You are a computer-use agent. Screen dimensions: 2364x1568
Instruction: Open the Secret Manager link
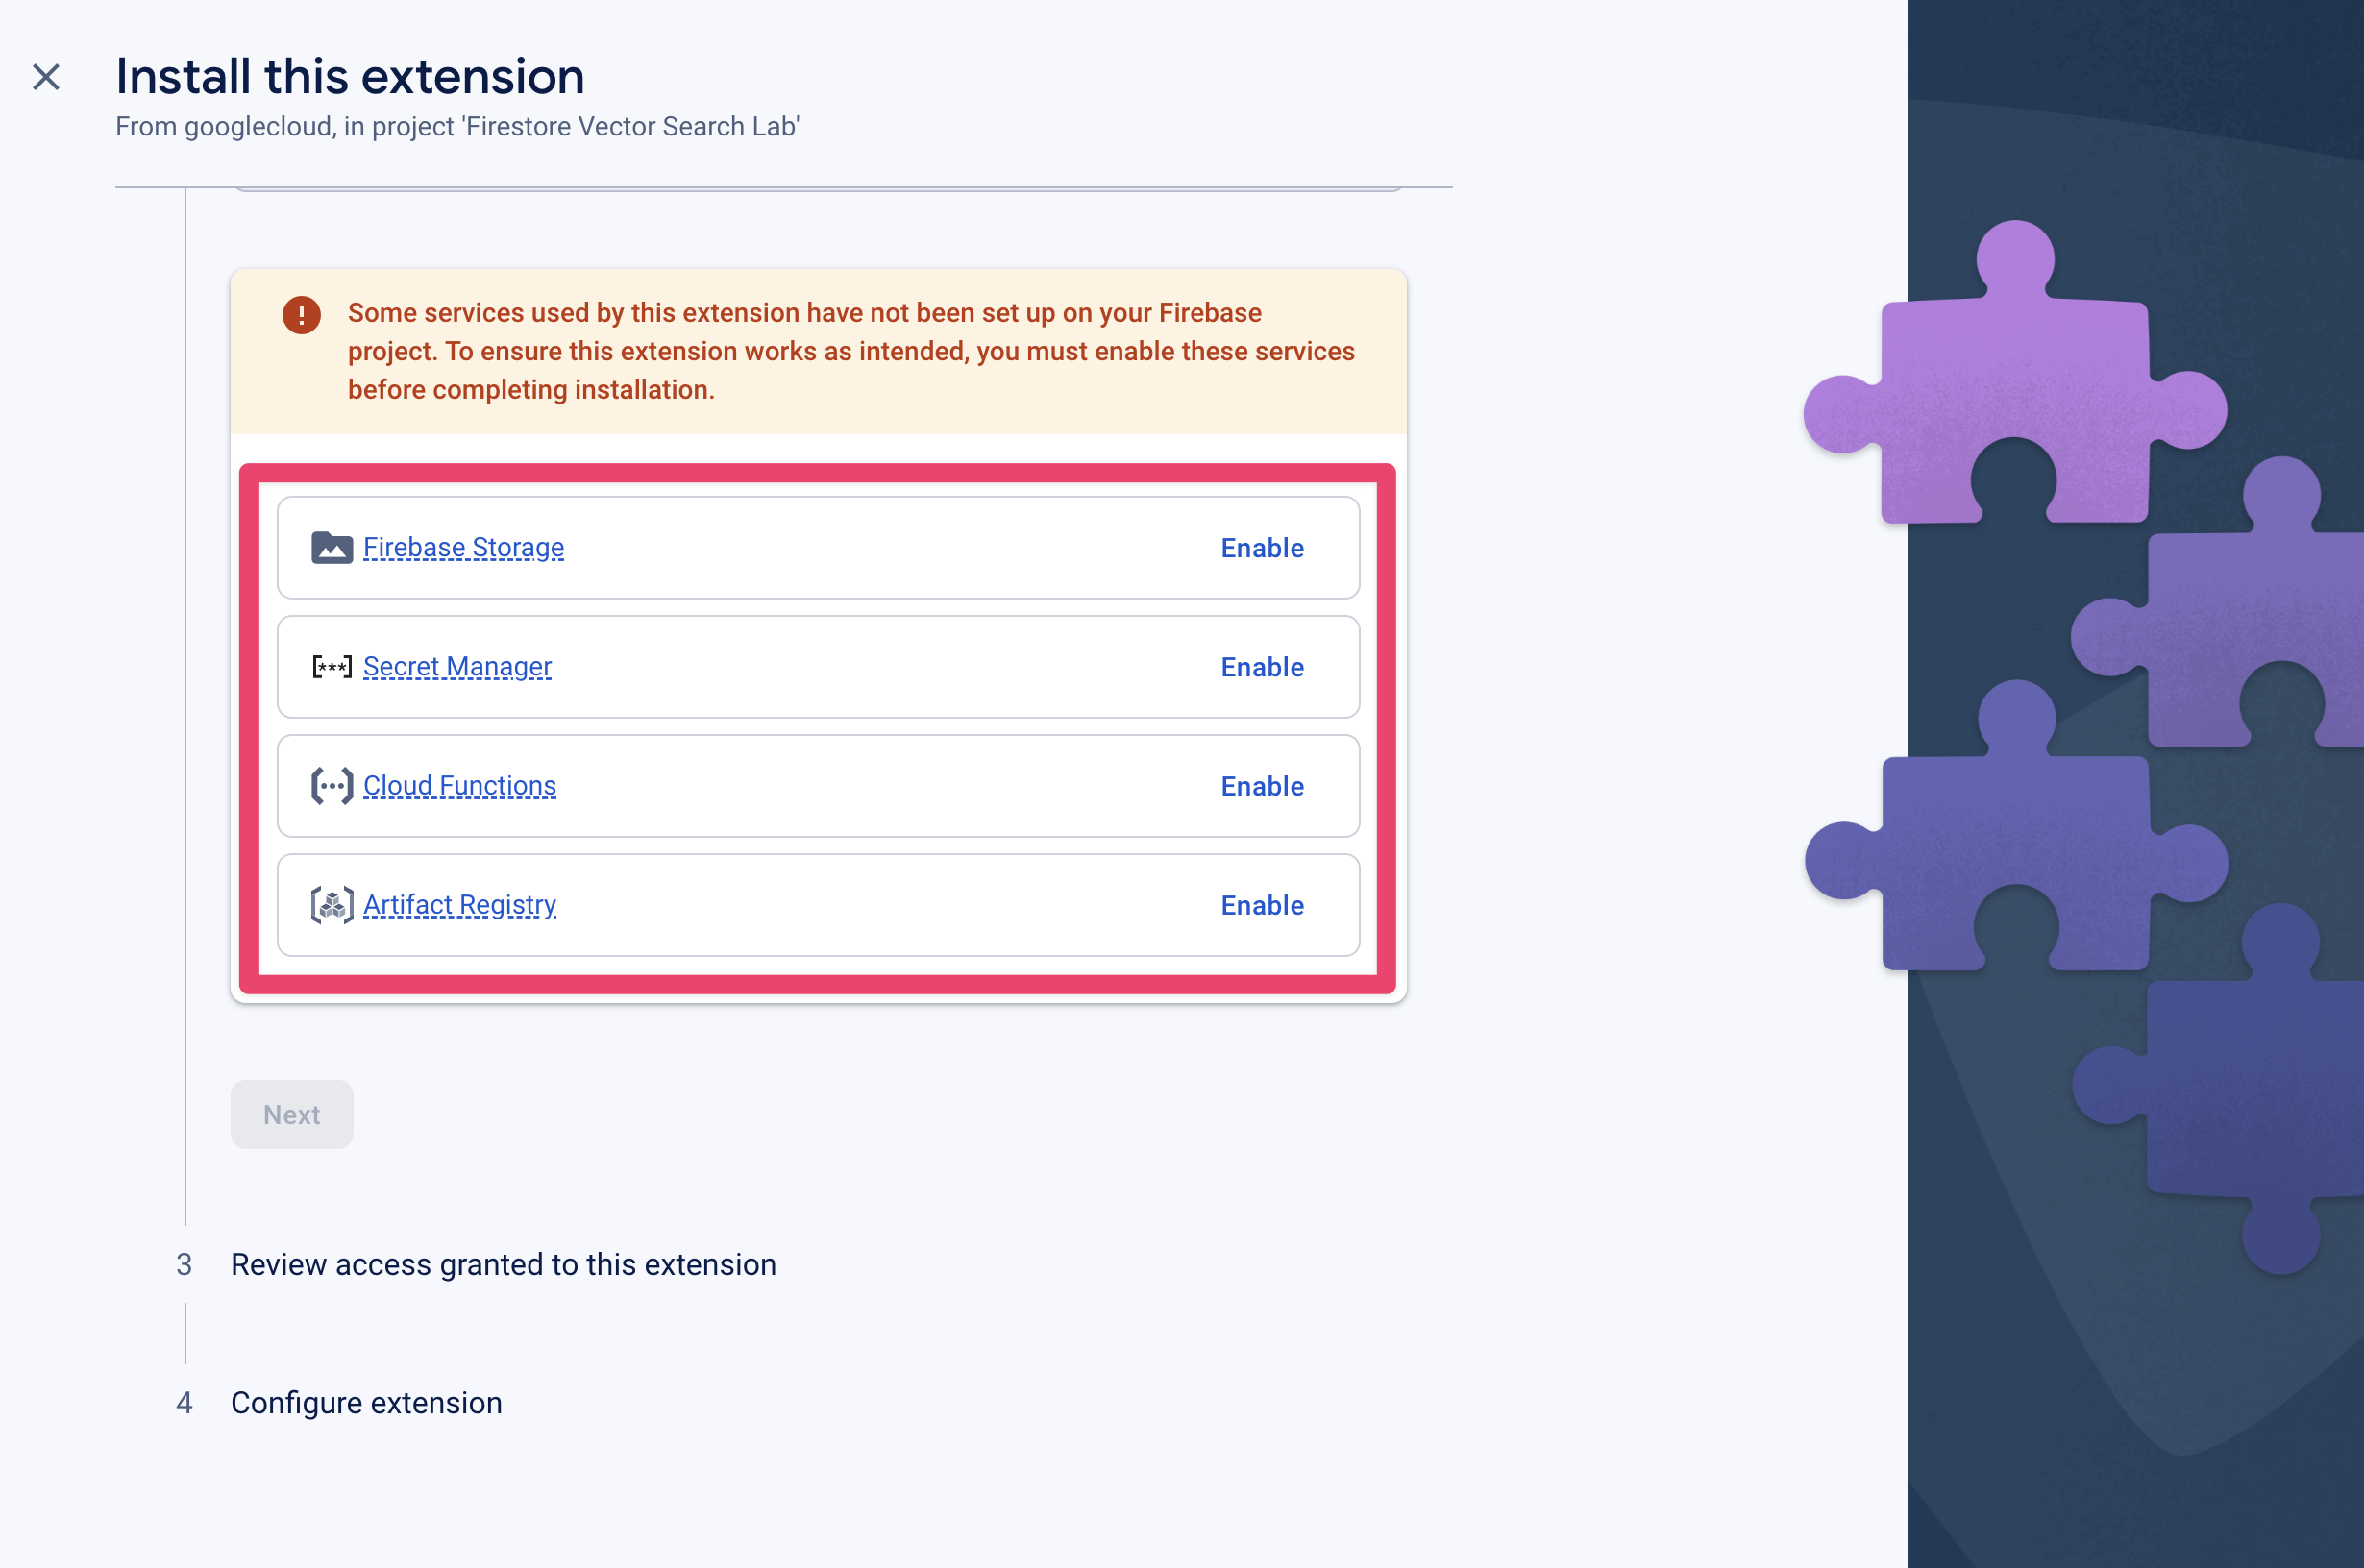[x=456, y=667]
